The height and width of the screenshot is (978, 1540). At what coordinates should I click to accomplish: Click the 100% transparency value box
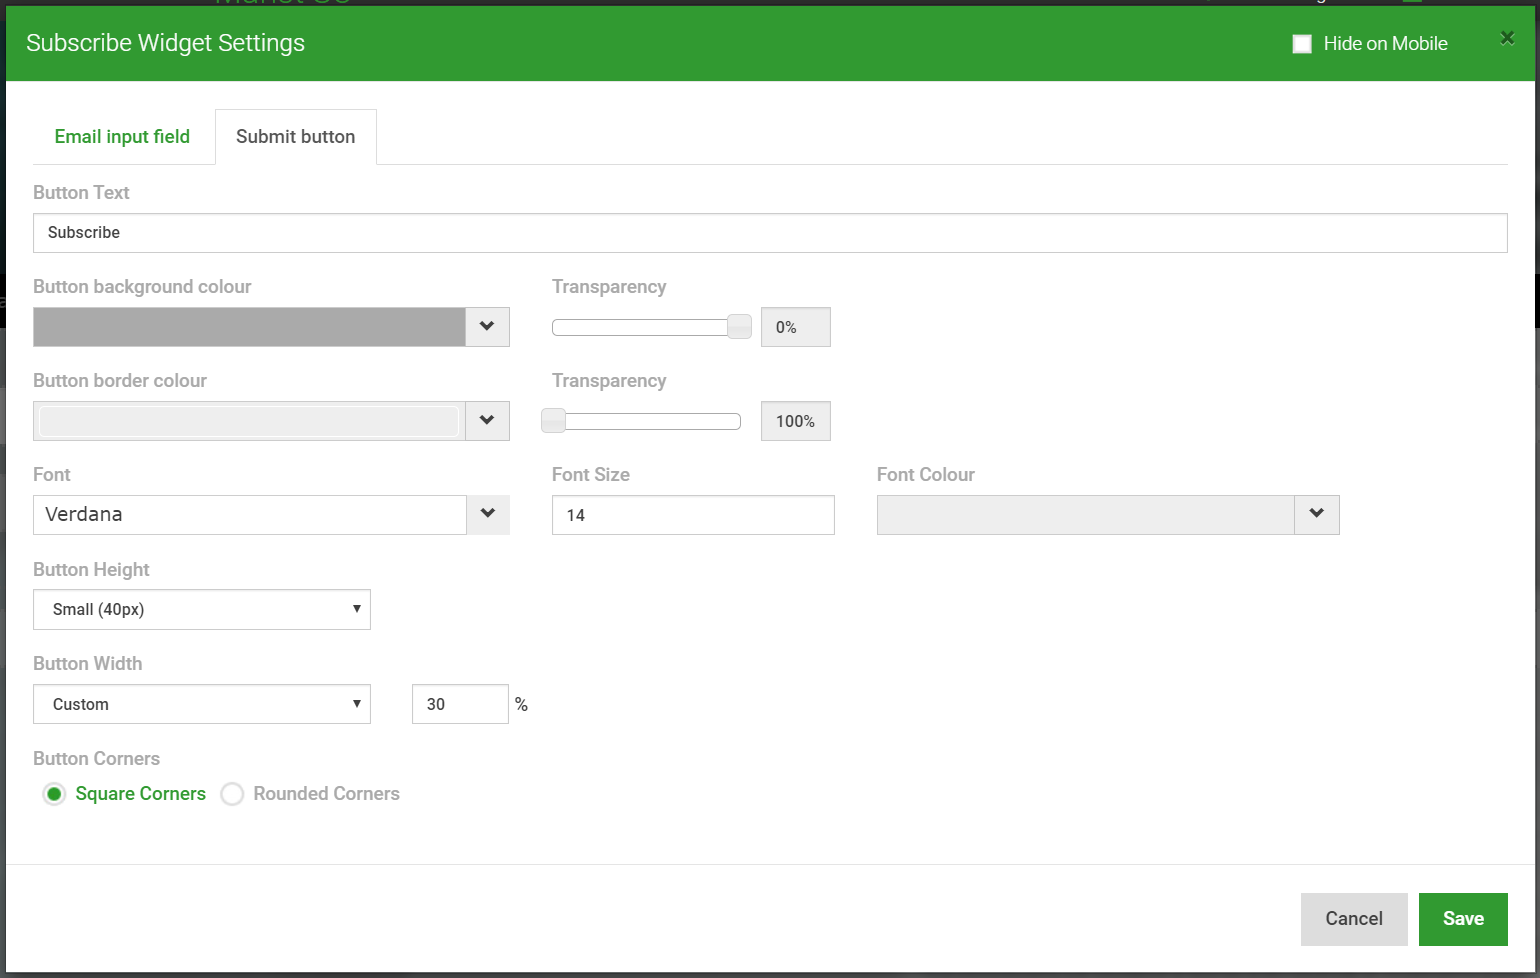pos(796,421)
